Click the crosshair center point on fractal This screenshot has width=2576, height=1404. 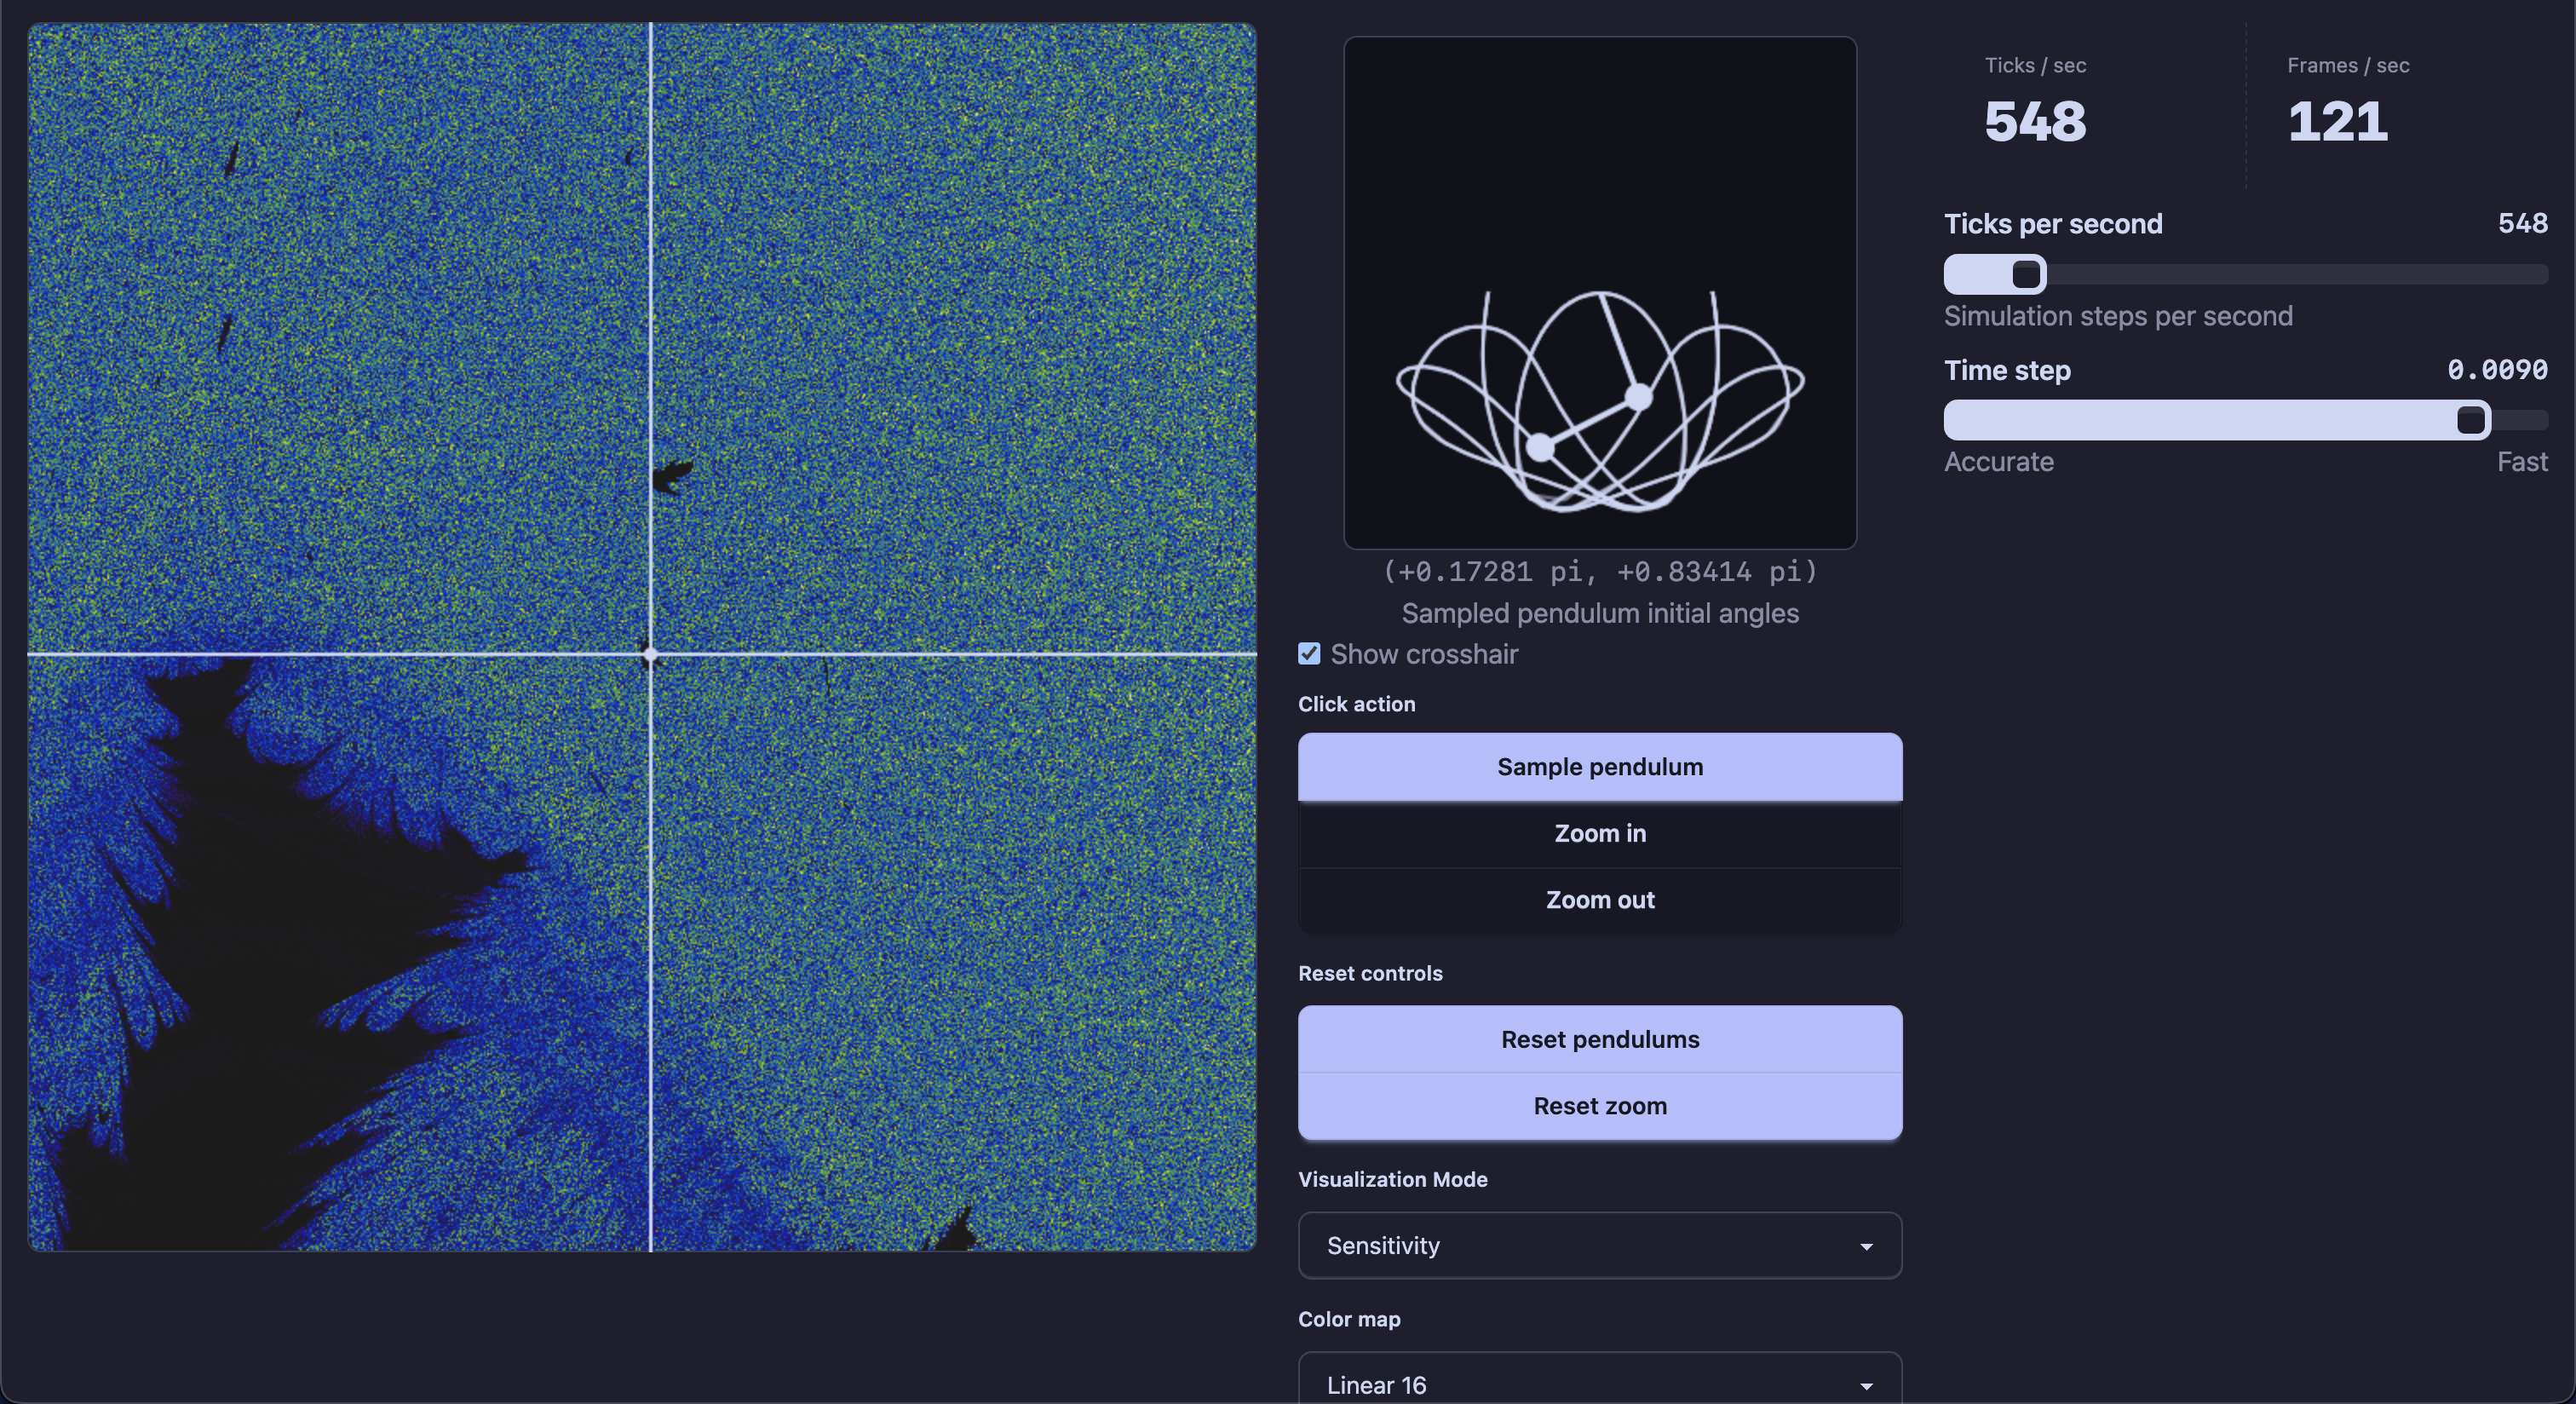click(x=650, y=655)
